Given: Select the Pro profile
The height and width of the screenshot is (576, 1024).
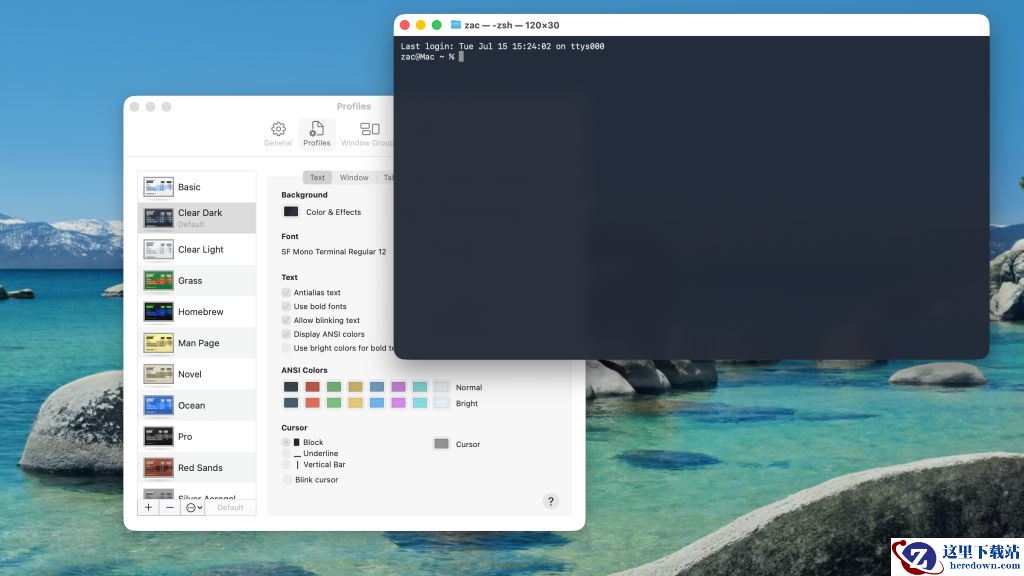Looking at the screenshot, I should 197,436.
